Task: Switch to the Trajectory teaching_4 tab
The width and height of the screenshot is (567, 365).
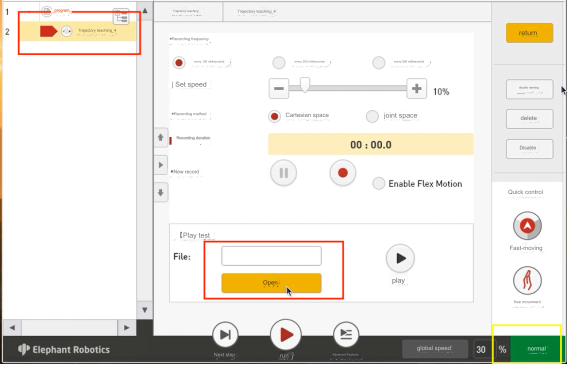Action: (x=256, y=12)
